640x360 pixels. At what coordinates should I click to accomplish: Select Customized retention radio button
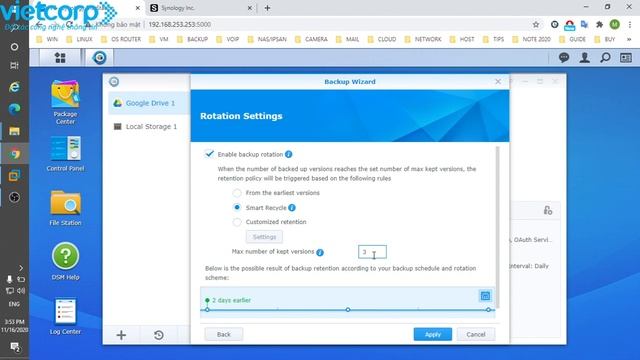pos(237,222)
